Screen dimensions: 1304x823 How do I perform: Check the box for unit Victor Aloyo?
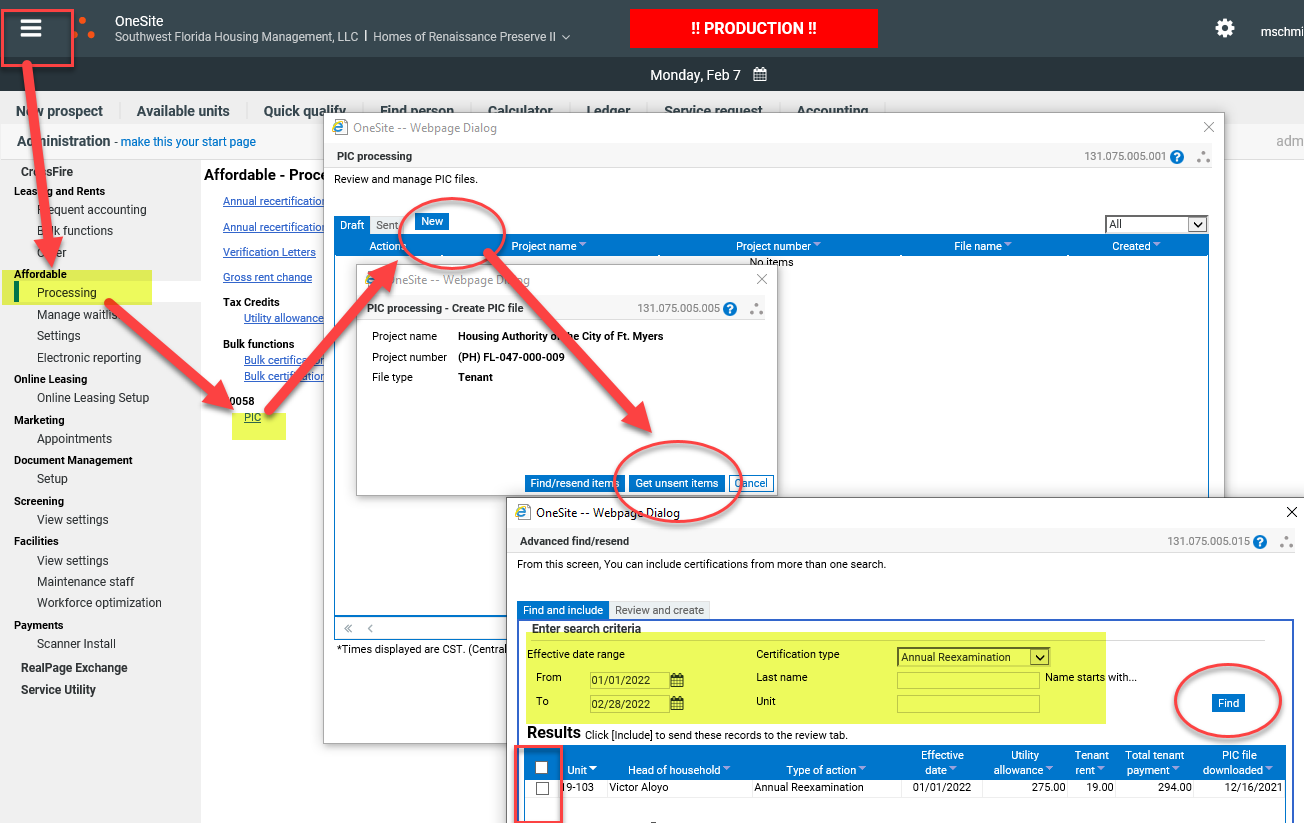[542, 788]
